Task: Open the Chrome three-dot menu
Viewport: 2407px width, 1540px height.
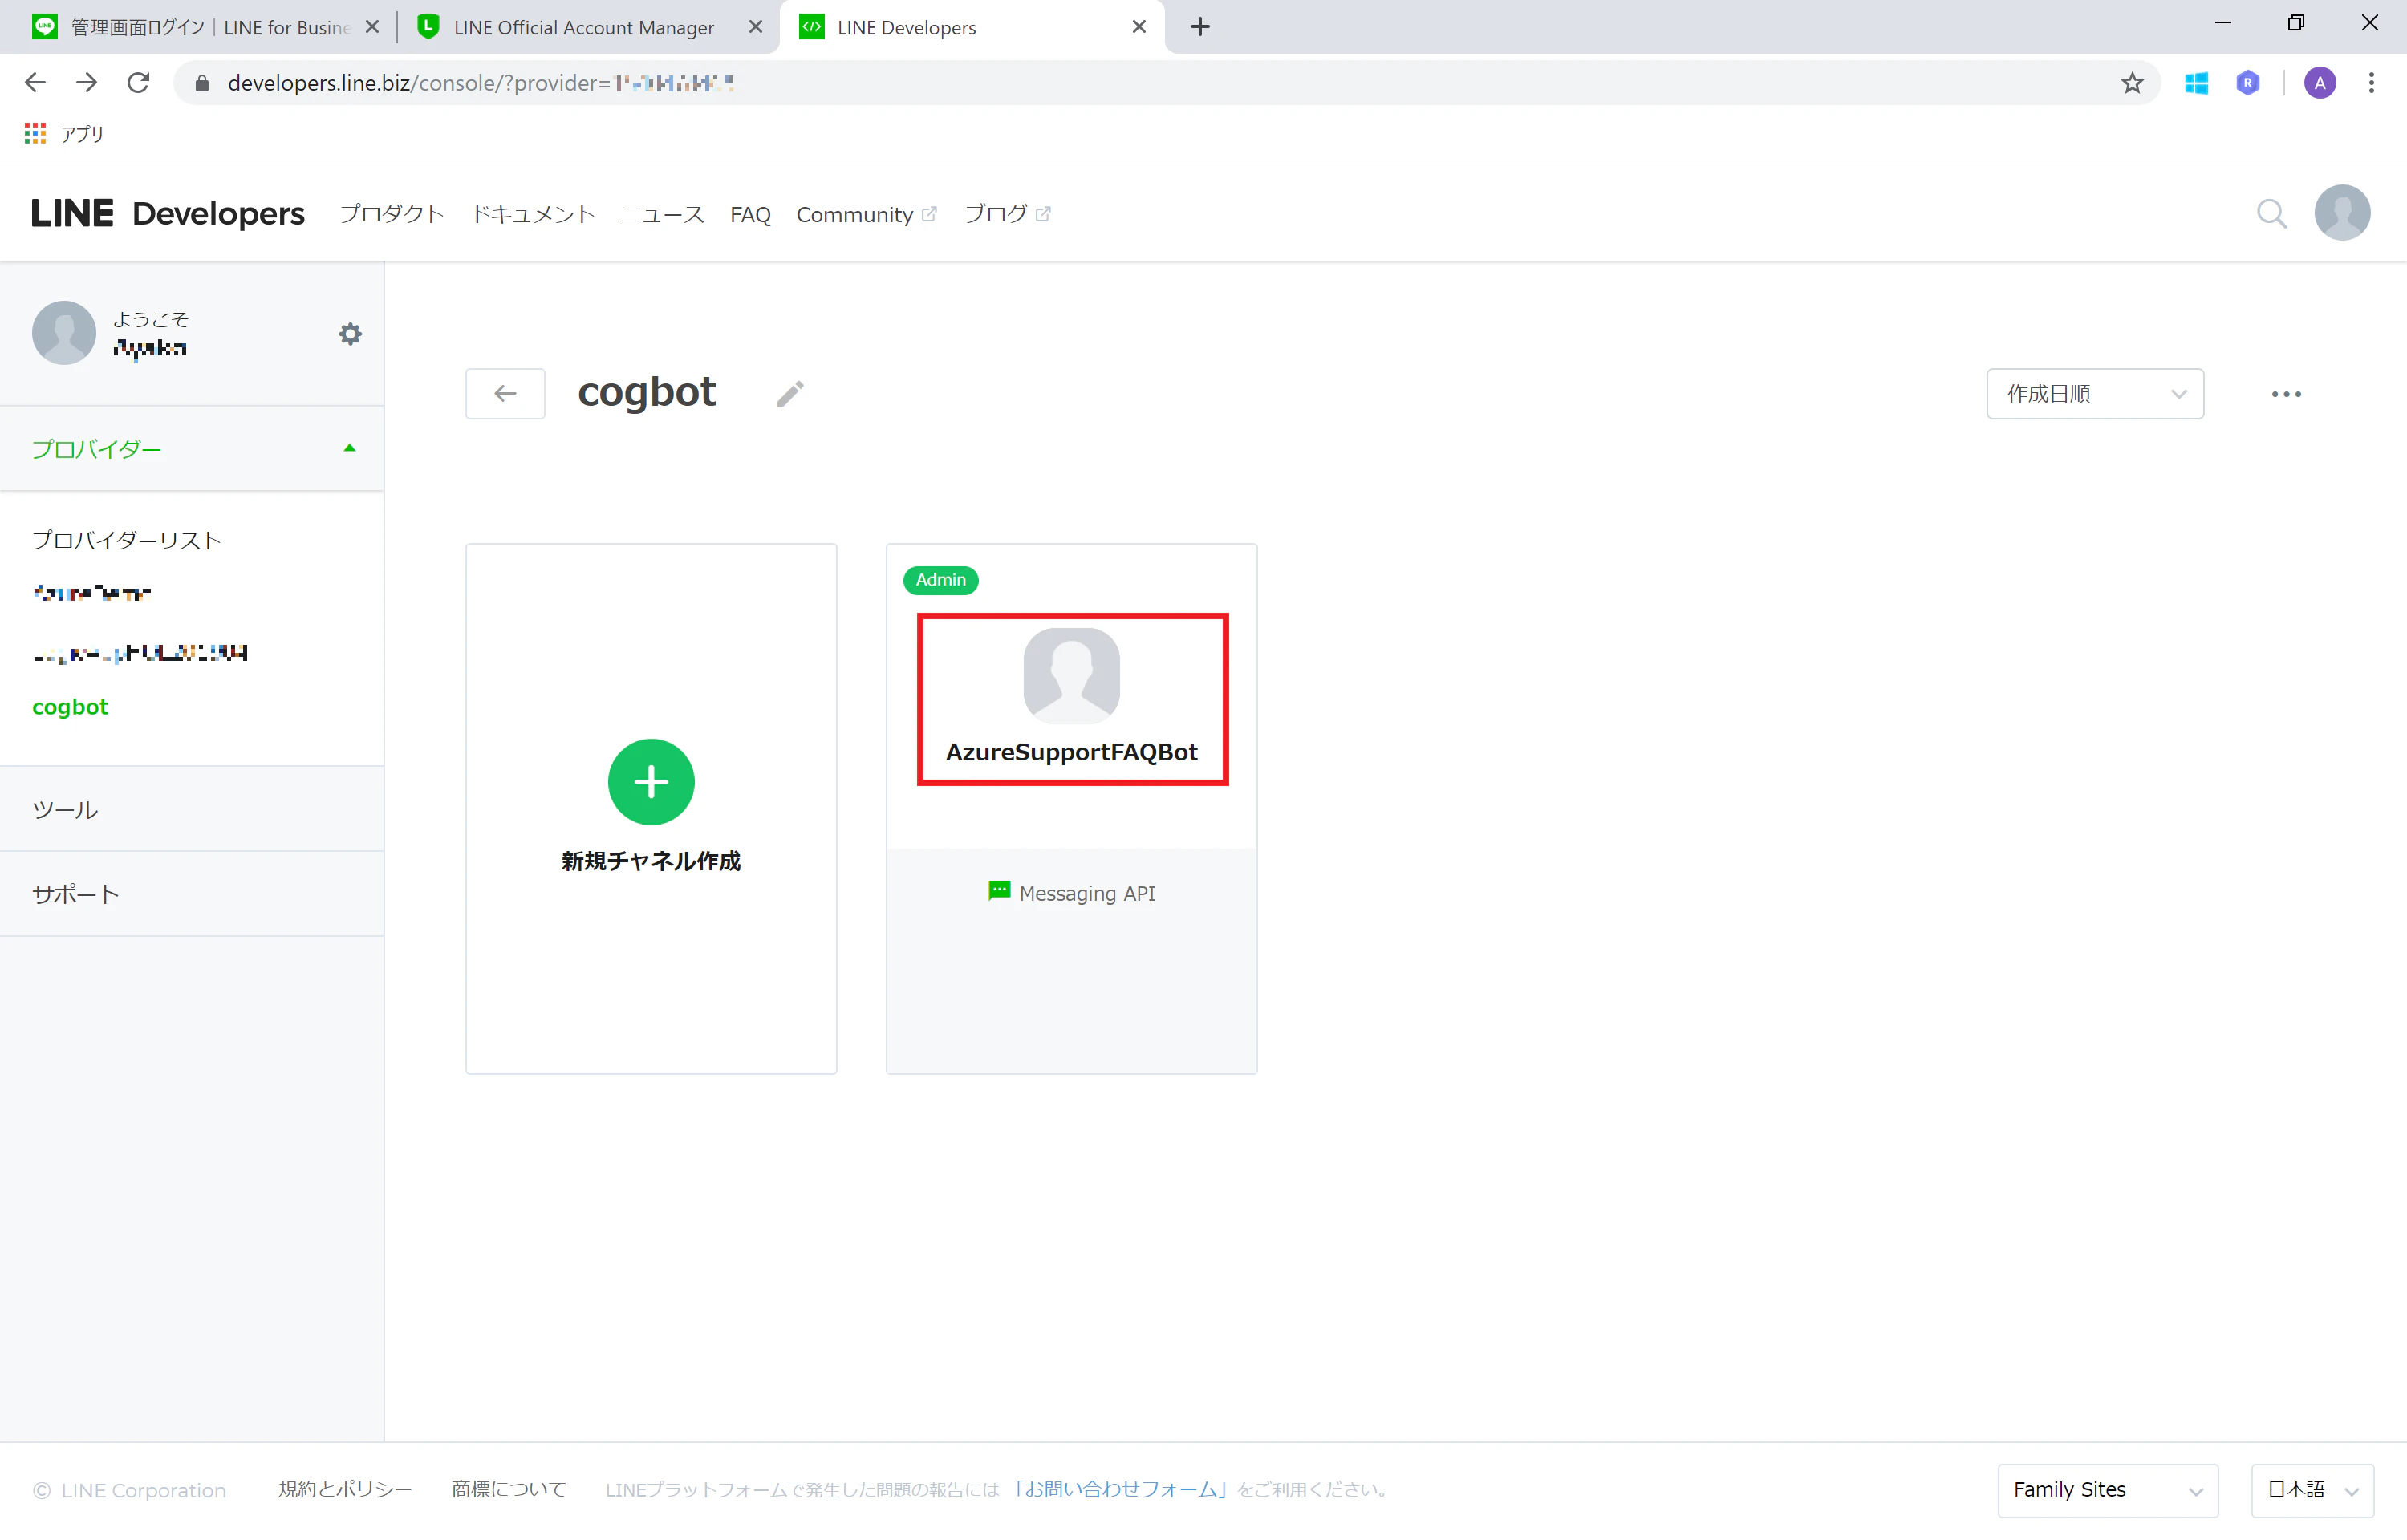Action: tap(2371, 83)
